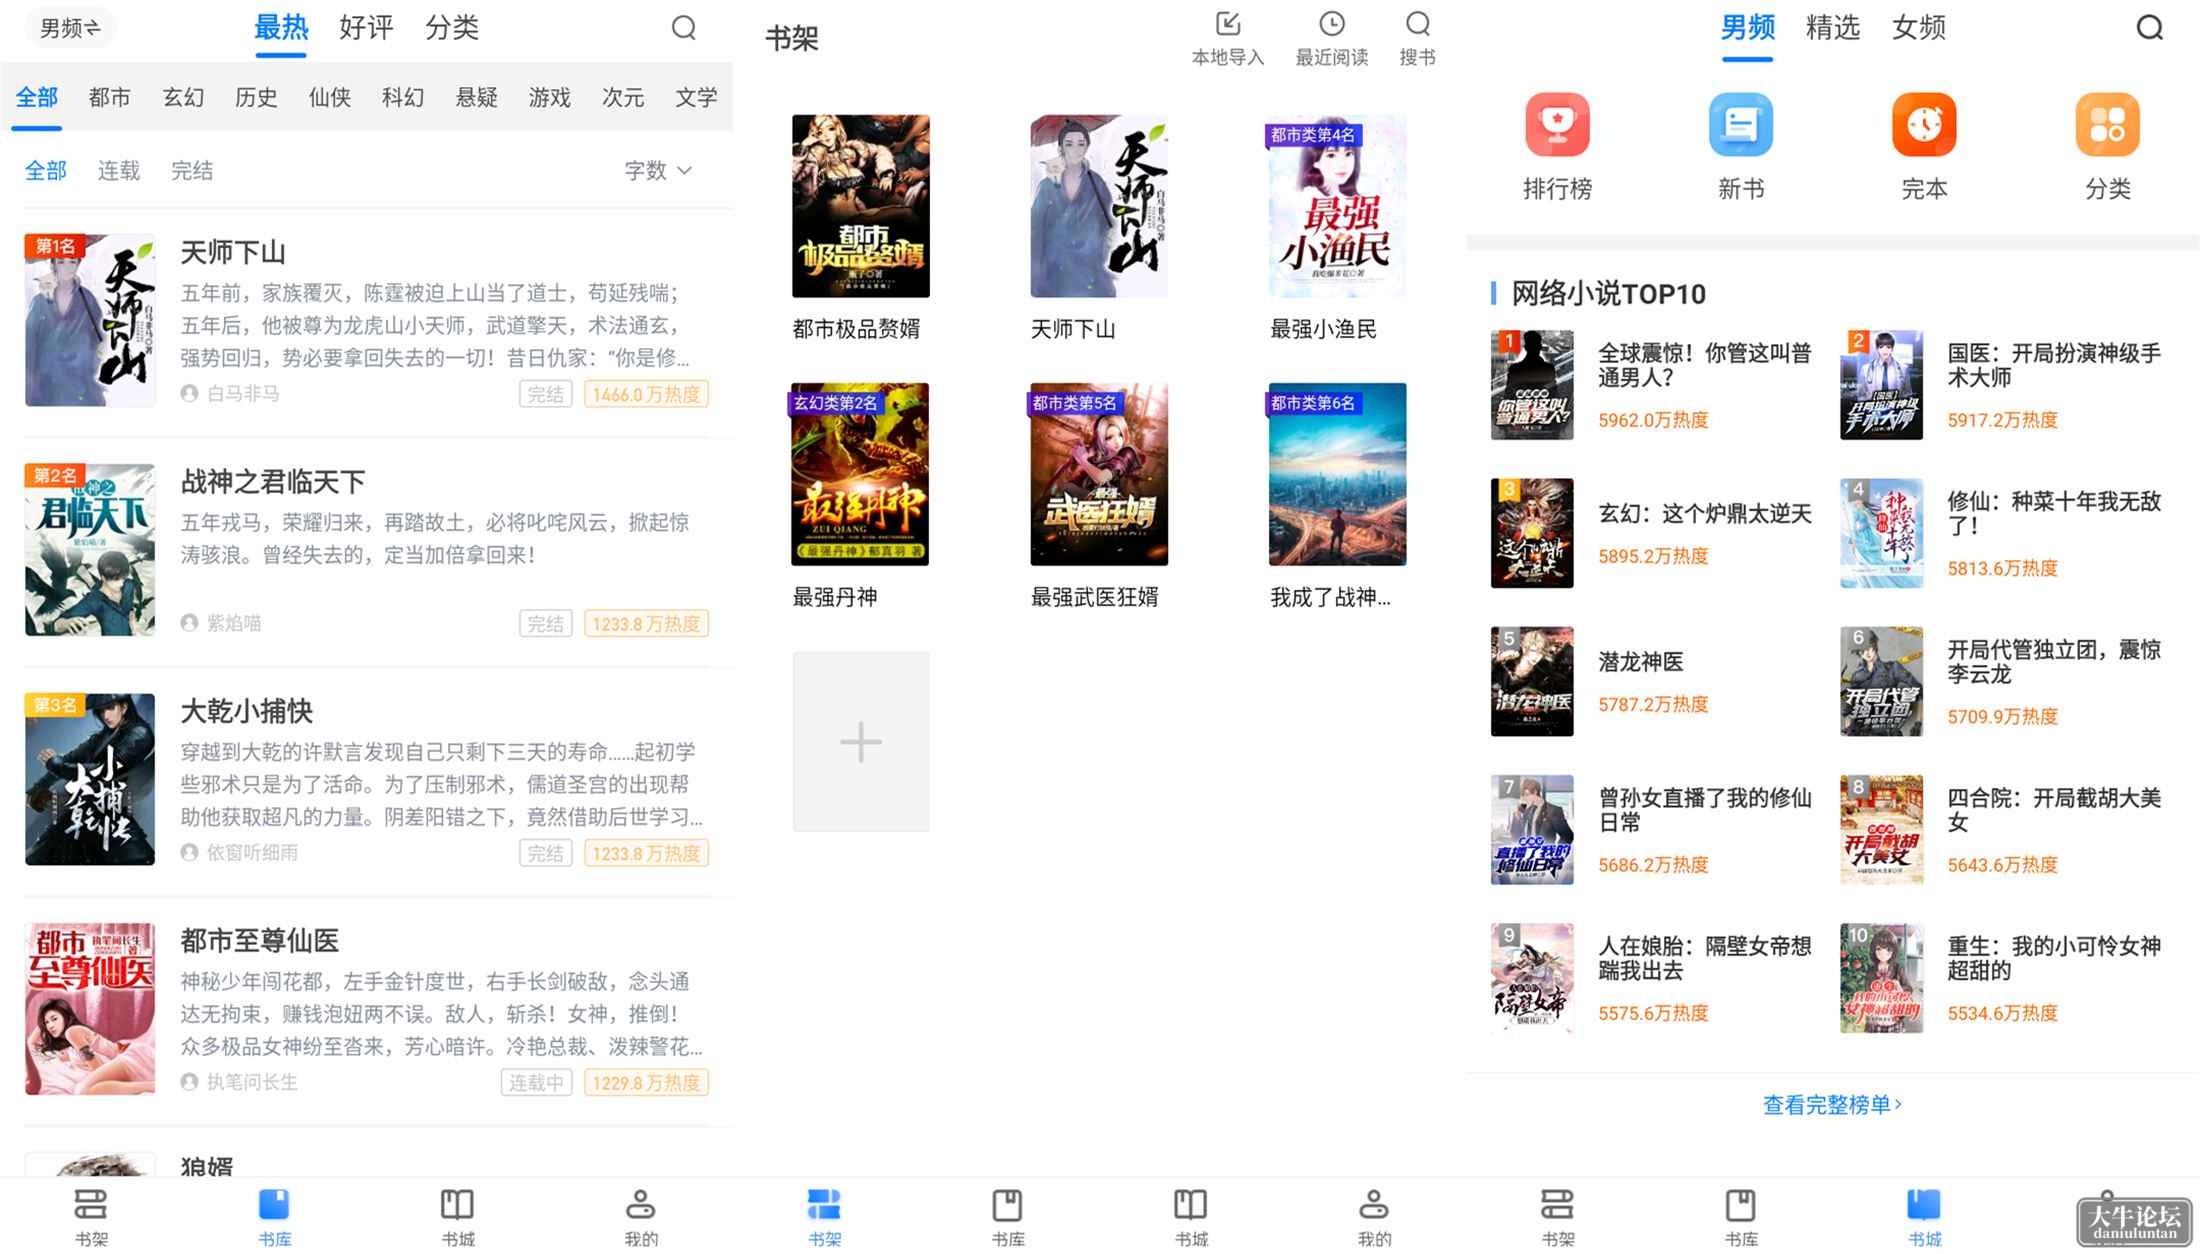
Task: Tap 我的 icon in left screen bottom bar
Action: coord(641,1204)
